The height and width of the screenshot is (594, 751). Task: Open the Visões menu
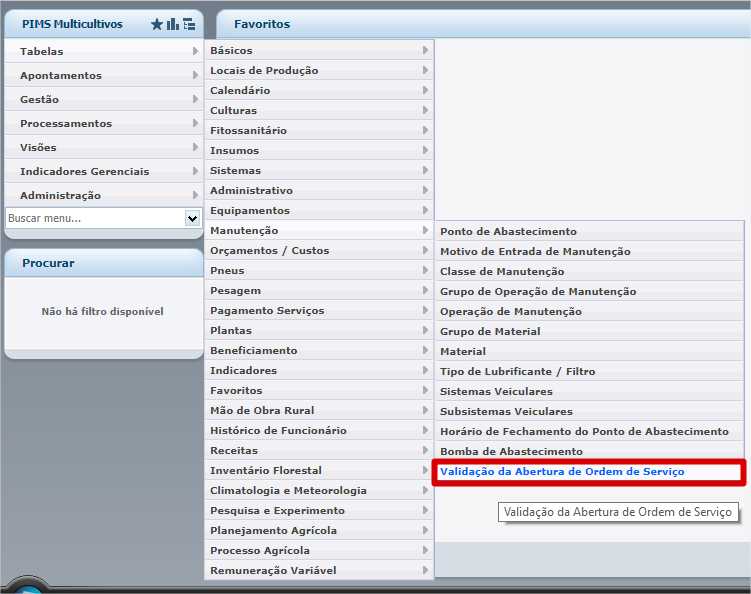pos(103,147)
